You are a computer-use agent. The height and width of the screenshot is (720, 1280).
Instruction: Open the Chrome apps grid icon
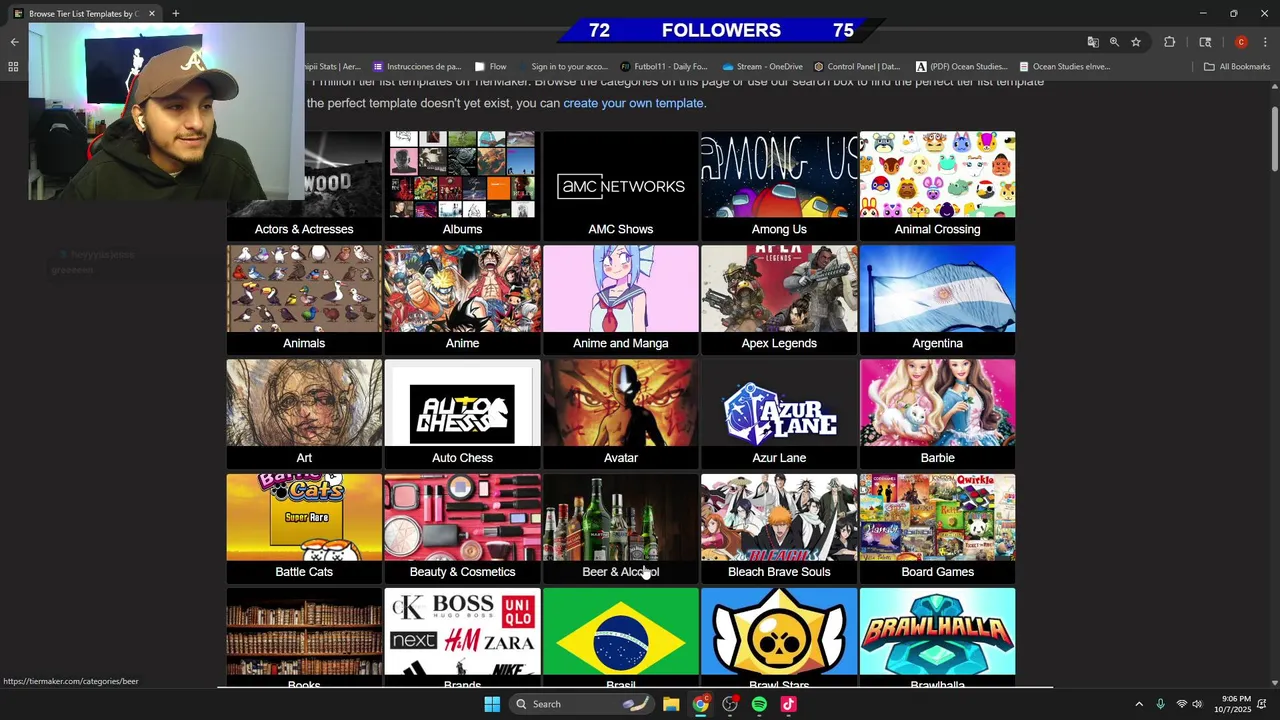coord(13,67)
